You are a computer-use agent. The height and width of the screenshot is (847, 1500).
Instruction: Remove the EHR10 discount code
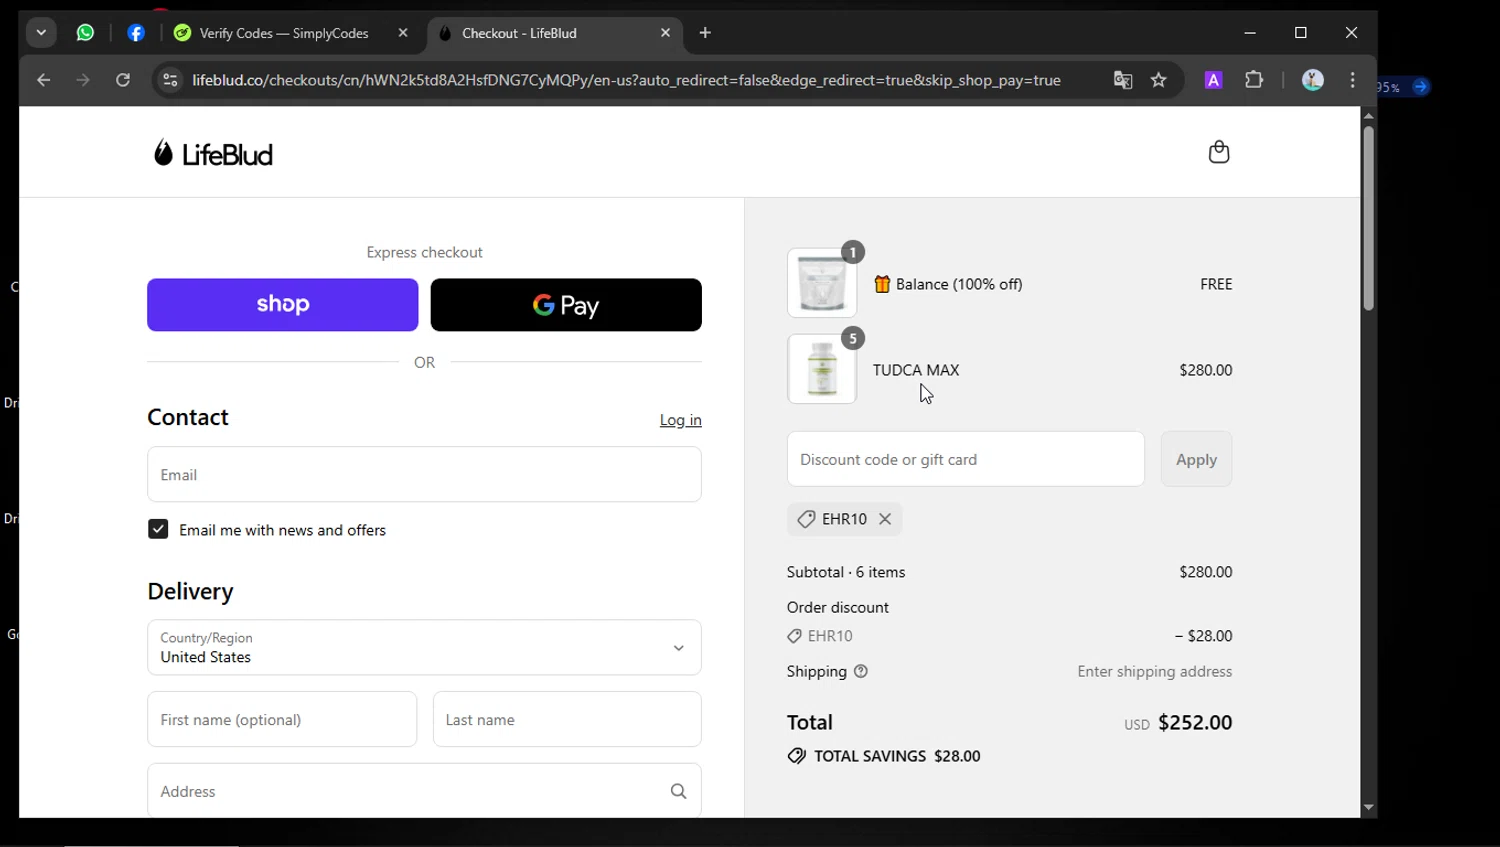885,519
